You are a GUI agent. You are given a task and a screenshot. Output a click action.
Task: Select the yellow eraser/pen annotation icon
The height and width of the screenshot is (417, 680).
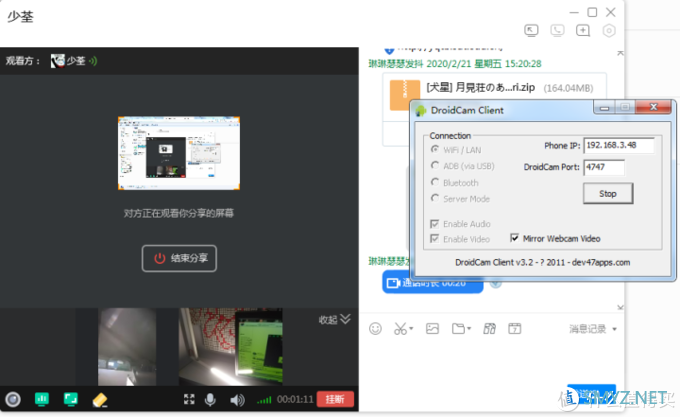pos(100,400)
